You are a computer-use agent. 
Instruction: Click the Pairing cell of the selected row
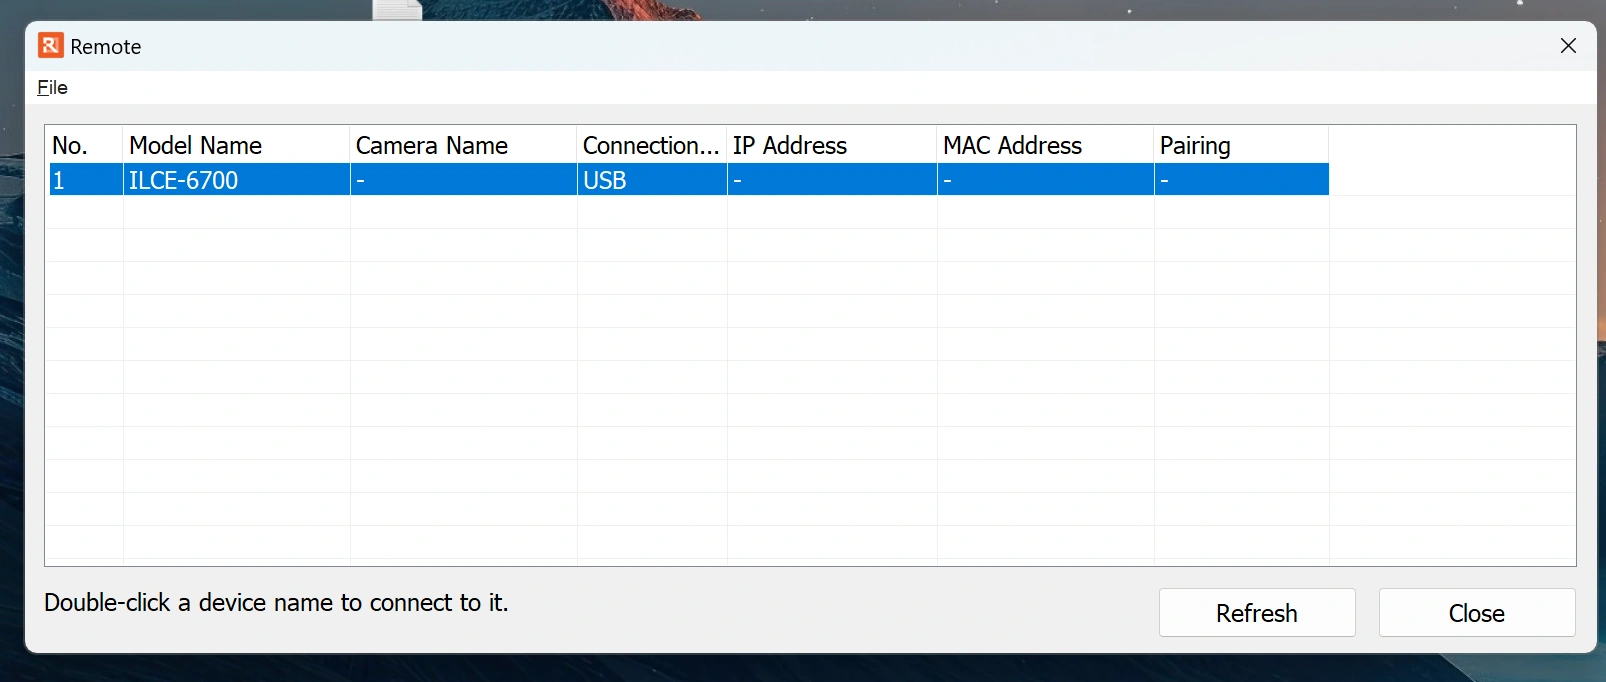pyautogui.click(x=1240, y=181)
